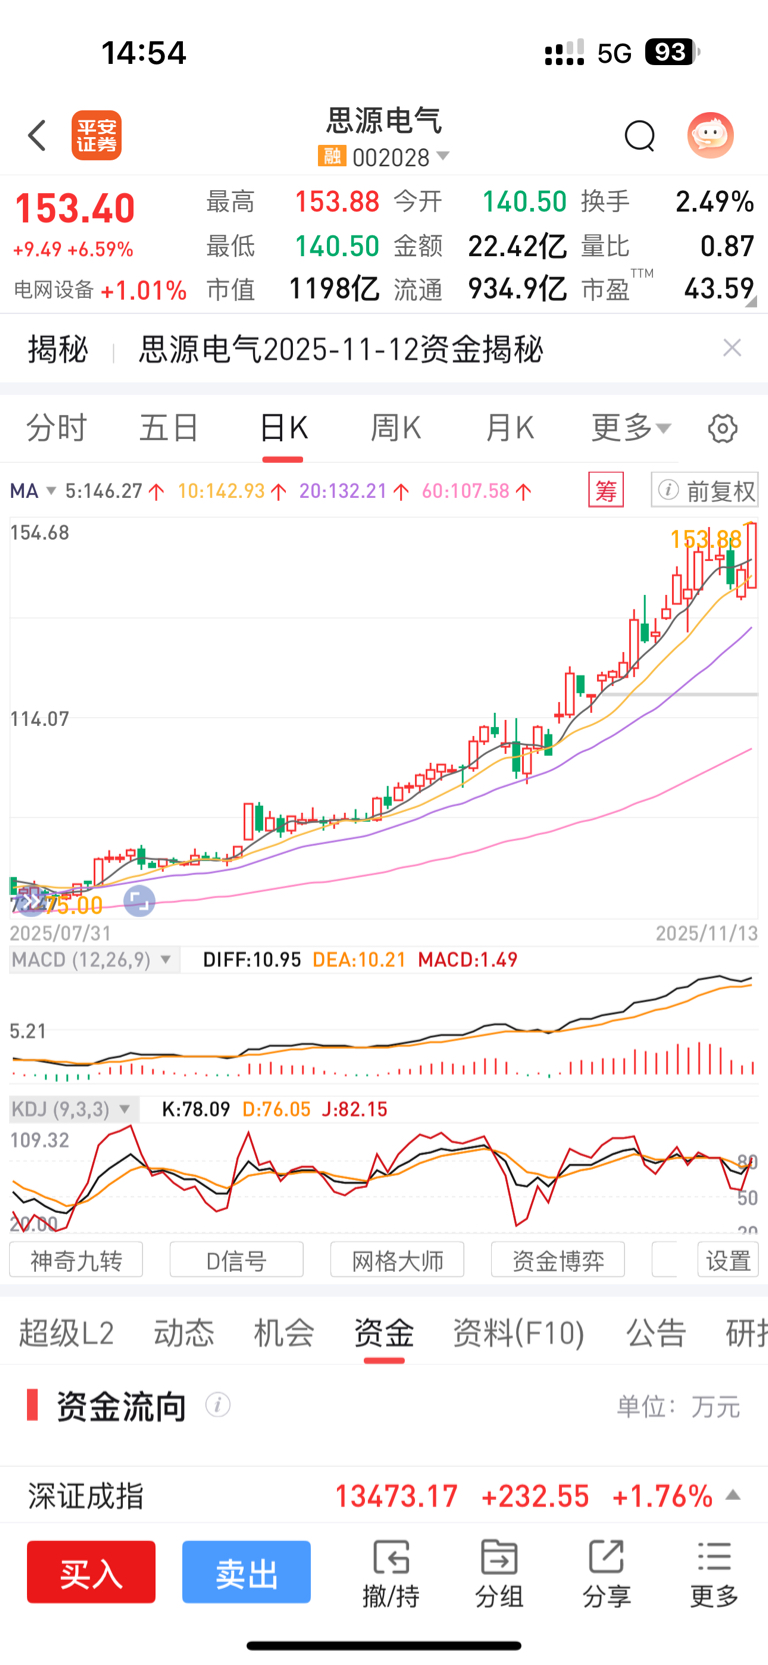Viewport: 768px width, 1665px height.
Task: Open the 超级L2 tab
Action: 66,1333
